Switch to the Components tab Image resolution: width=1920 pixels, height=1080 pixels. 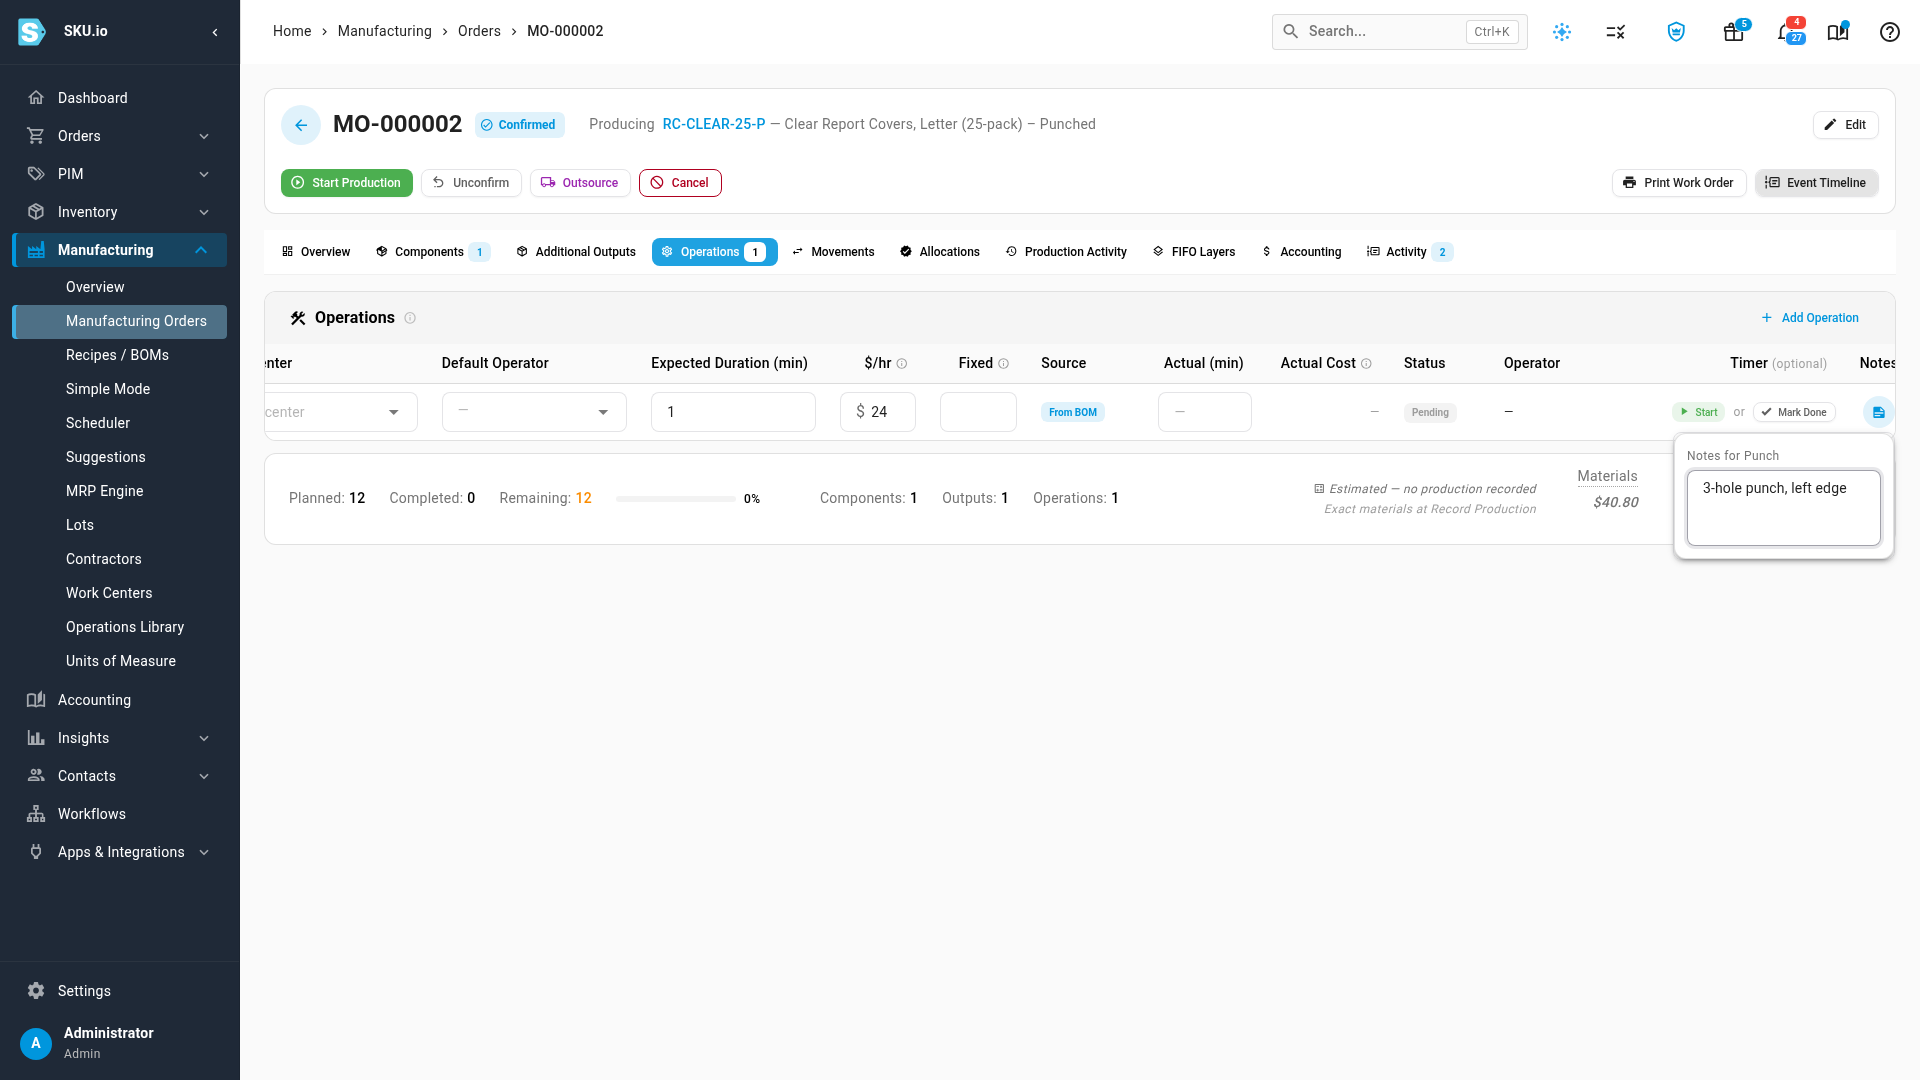pos(432,252)
